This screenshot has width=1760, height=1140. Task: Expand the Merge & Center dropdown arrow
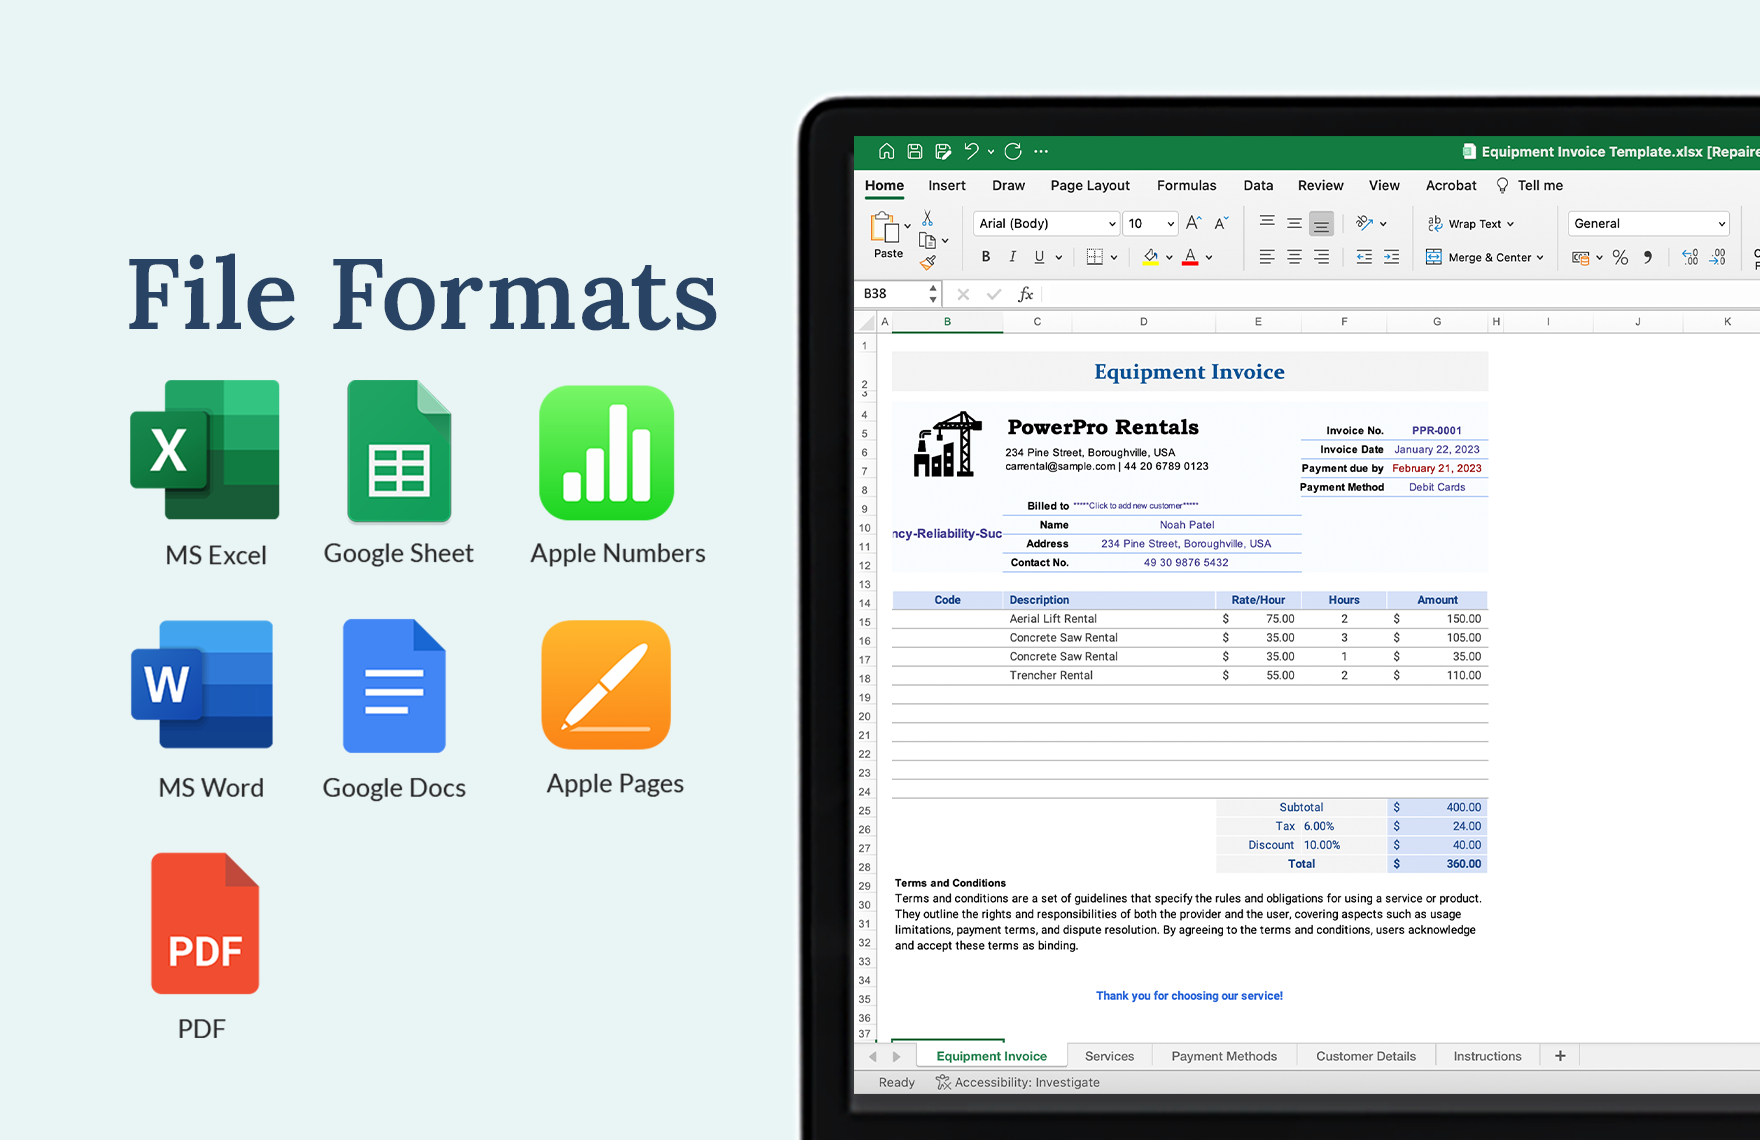(1540, 258)
